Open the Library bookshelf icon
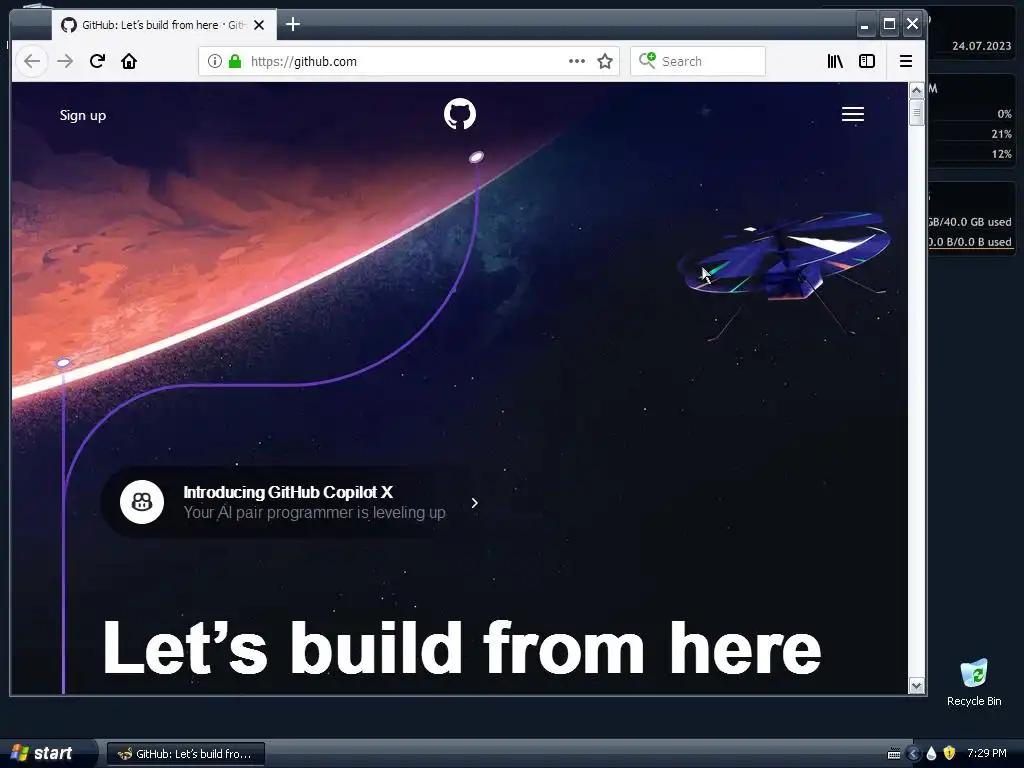The height and width of the screenshot is (768, 1024). point(835,61)
